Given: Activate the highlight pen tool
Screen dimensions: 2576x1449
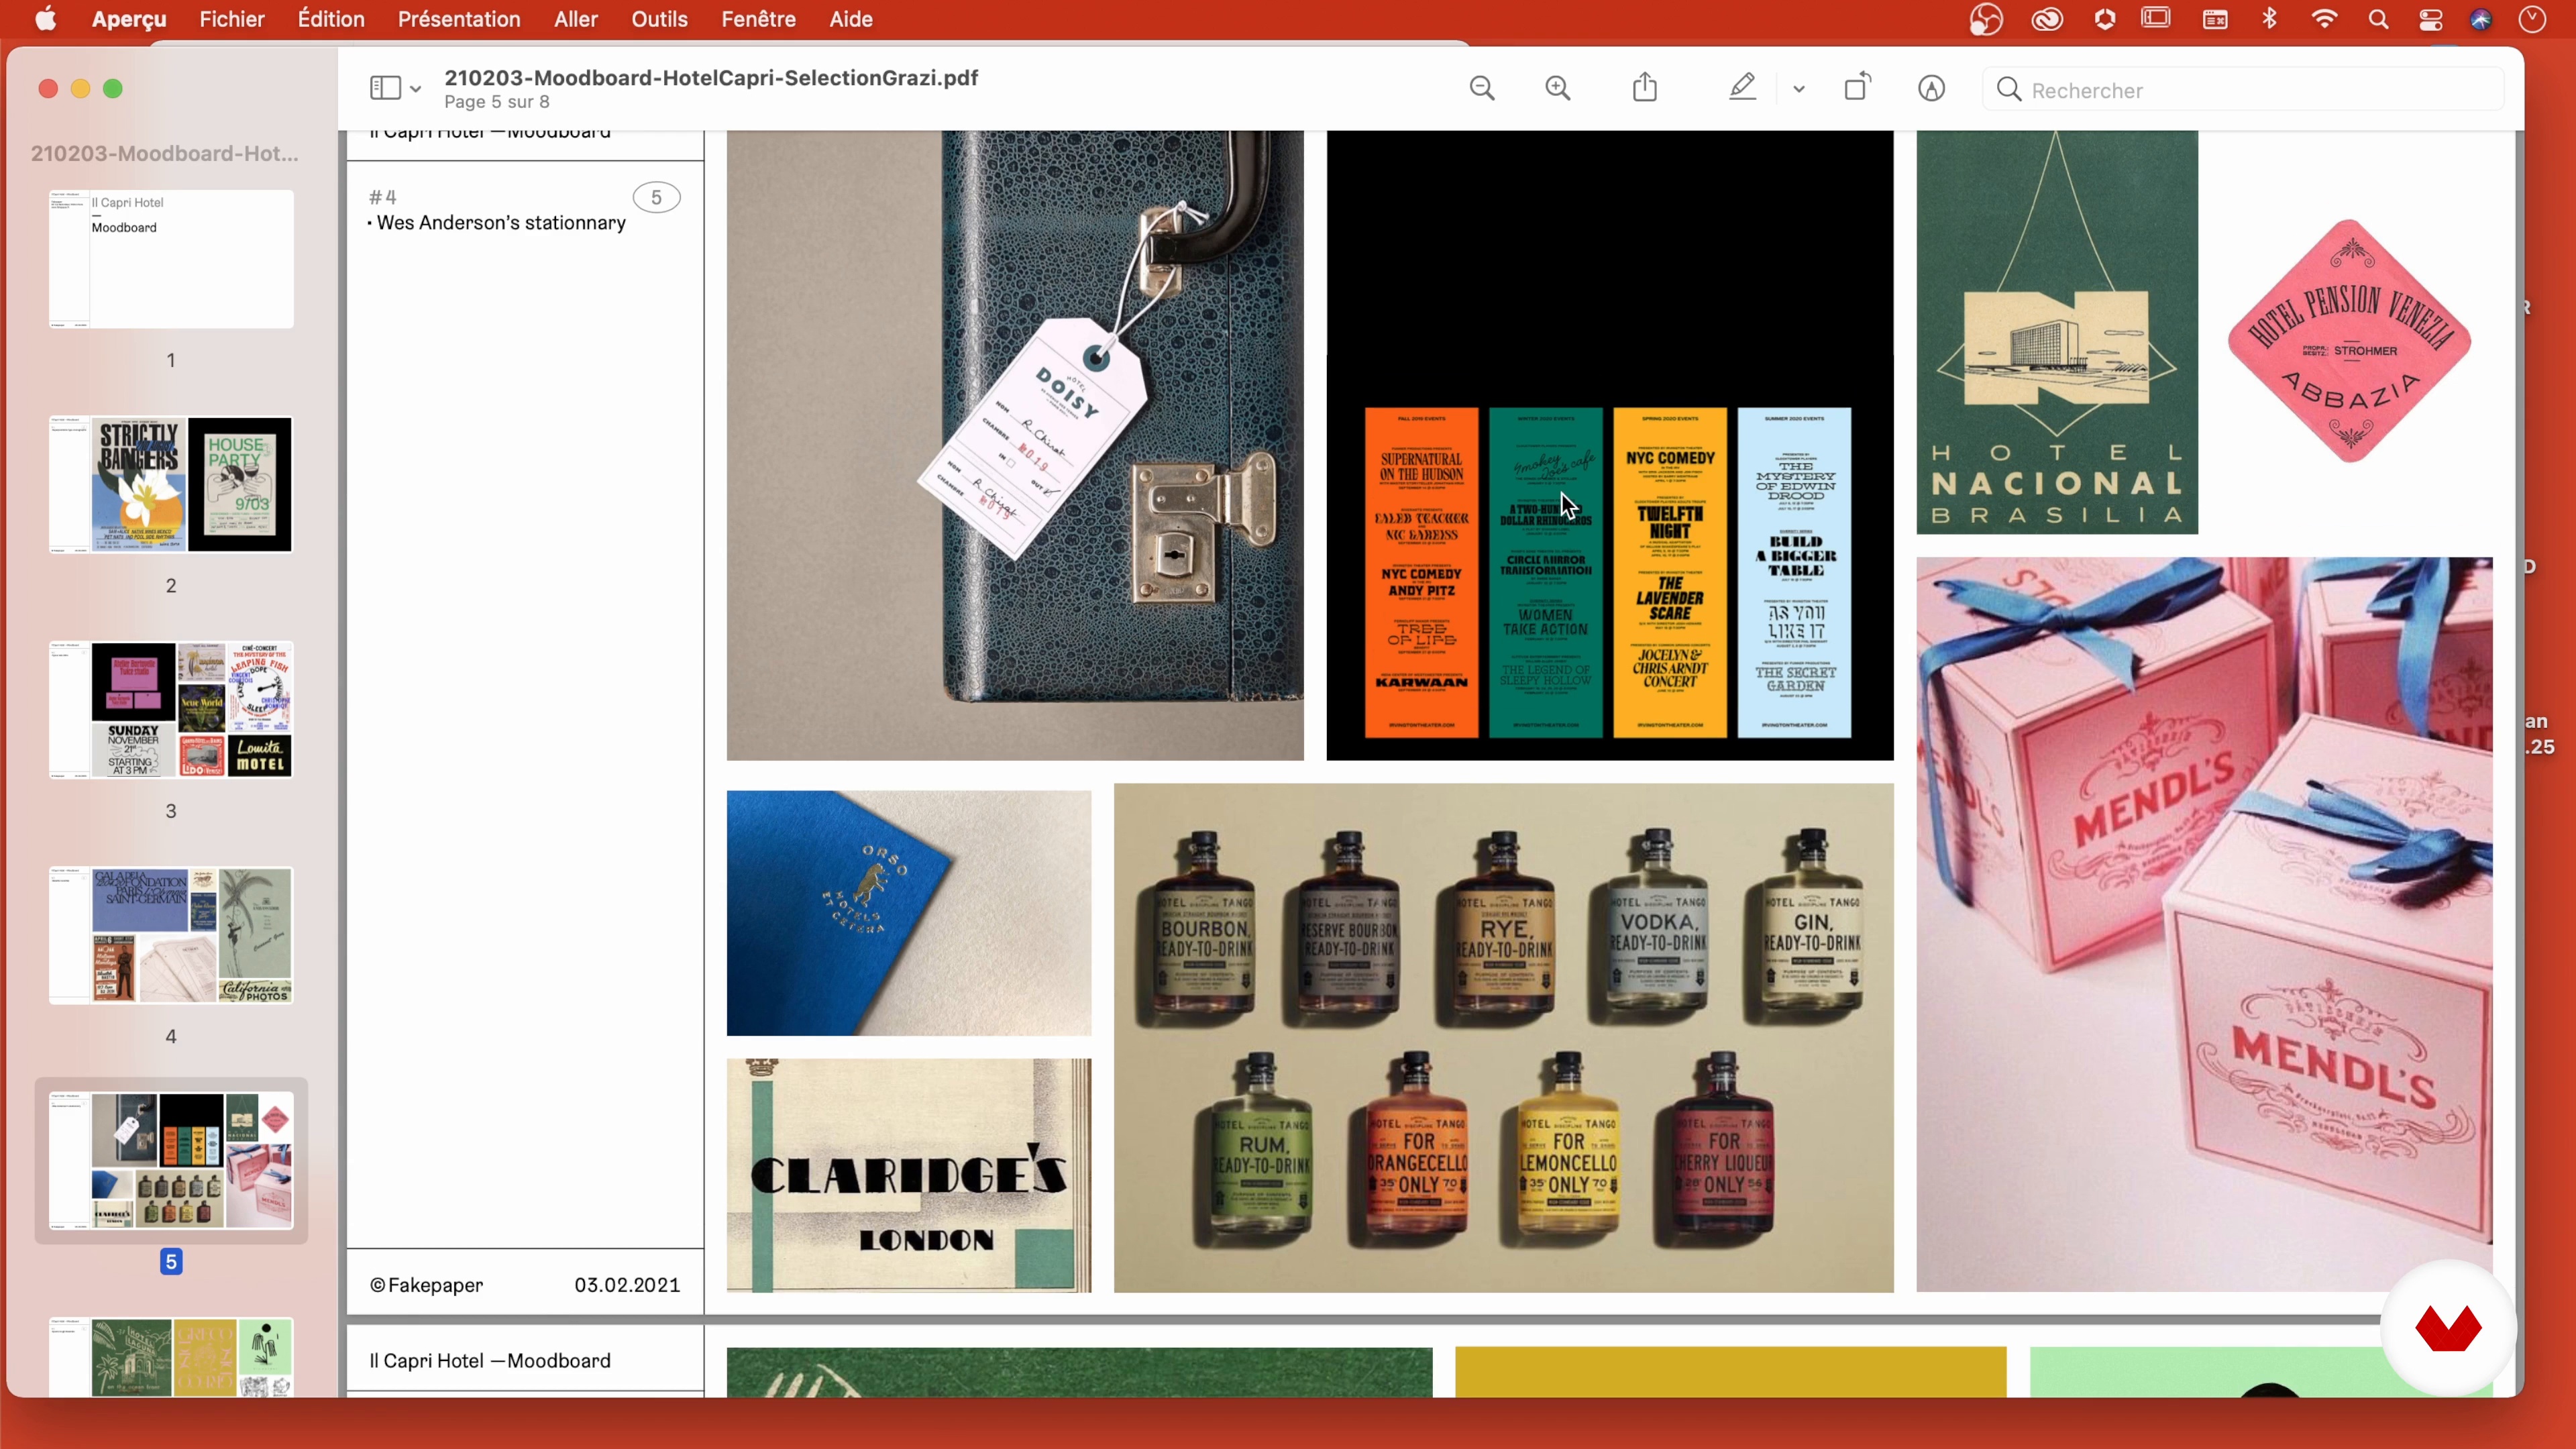Looking at the screenshot, I should tap(1742, 88).
